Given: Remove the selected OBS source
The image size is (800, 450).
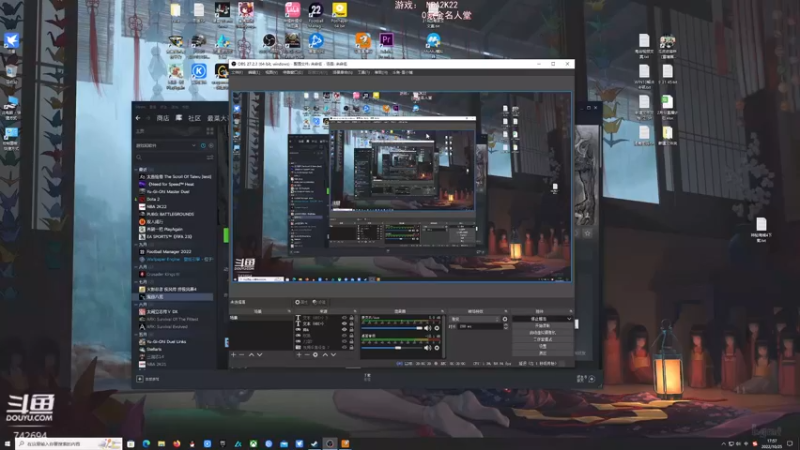Looking at the screenshot, I should 307,355.
